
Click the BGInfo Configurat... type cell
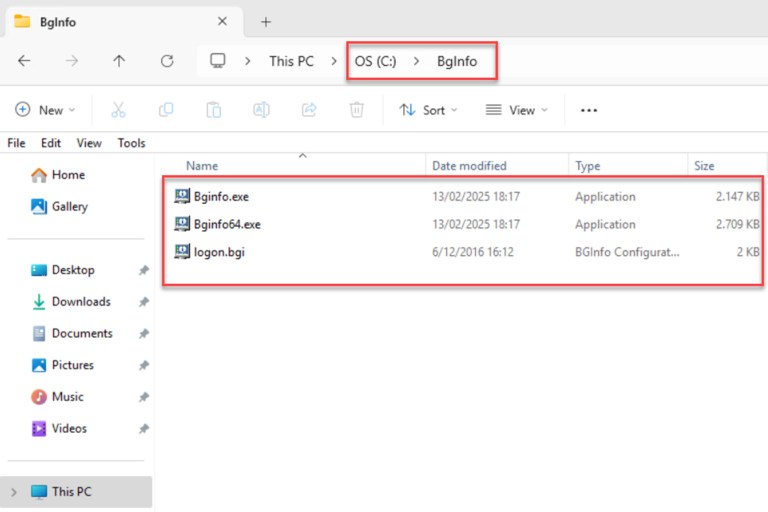tap(627, 252)
